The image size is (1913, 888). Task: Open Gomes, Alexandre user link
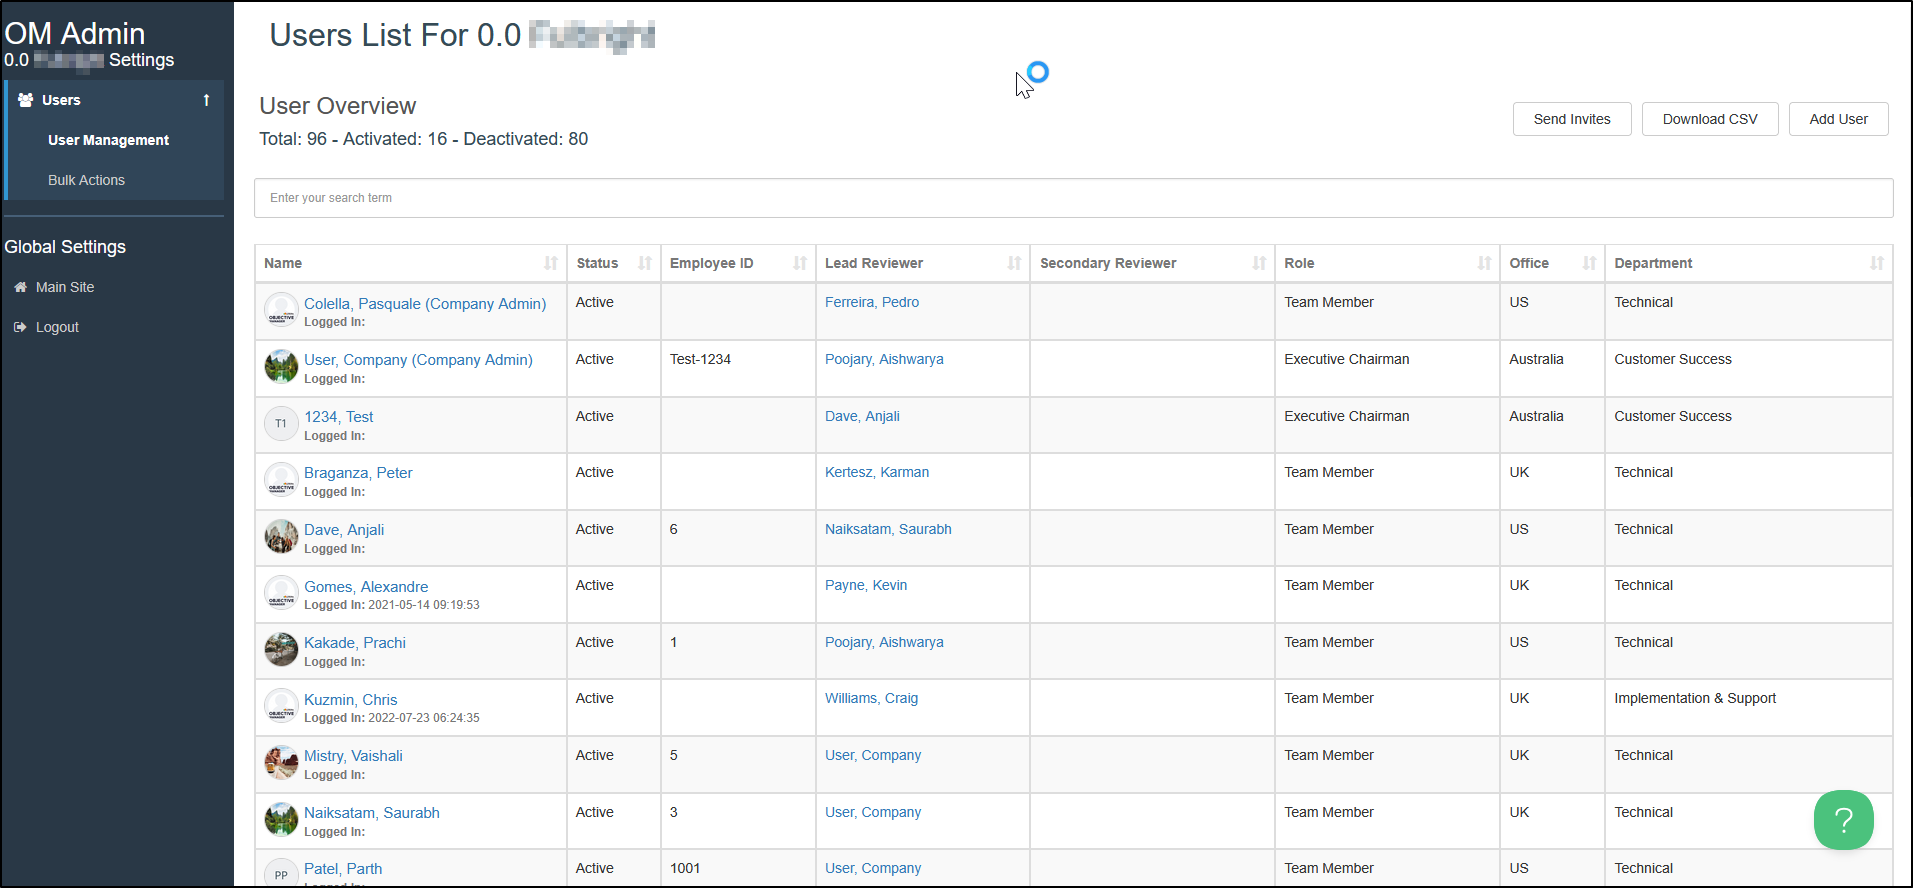[366, 587]
